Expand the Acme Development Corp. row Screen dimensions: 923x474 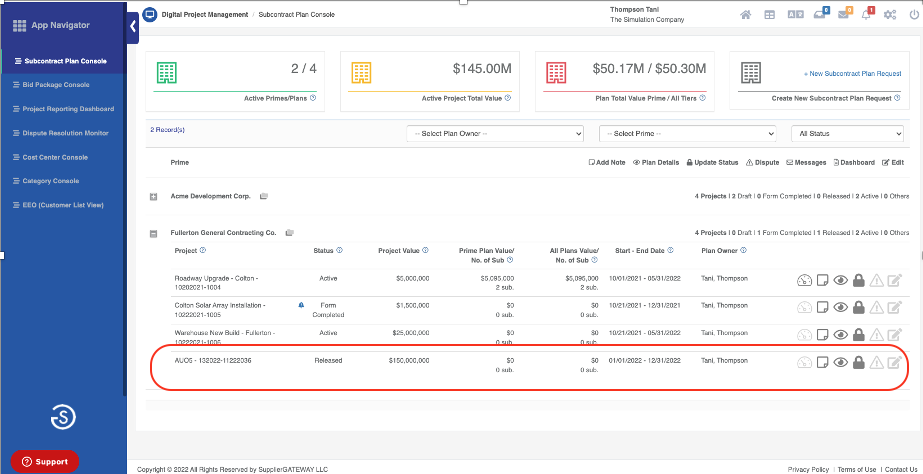154,197
